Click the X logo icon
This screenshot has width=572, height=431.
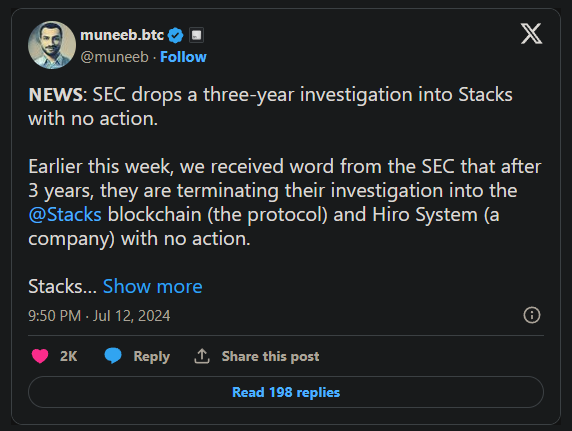click(x=532, y=34)
